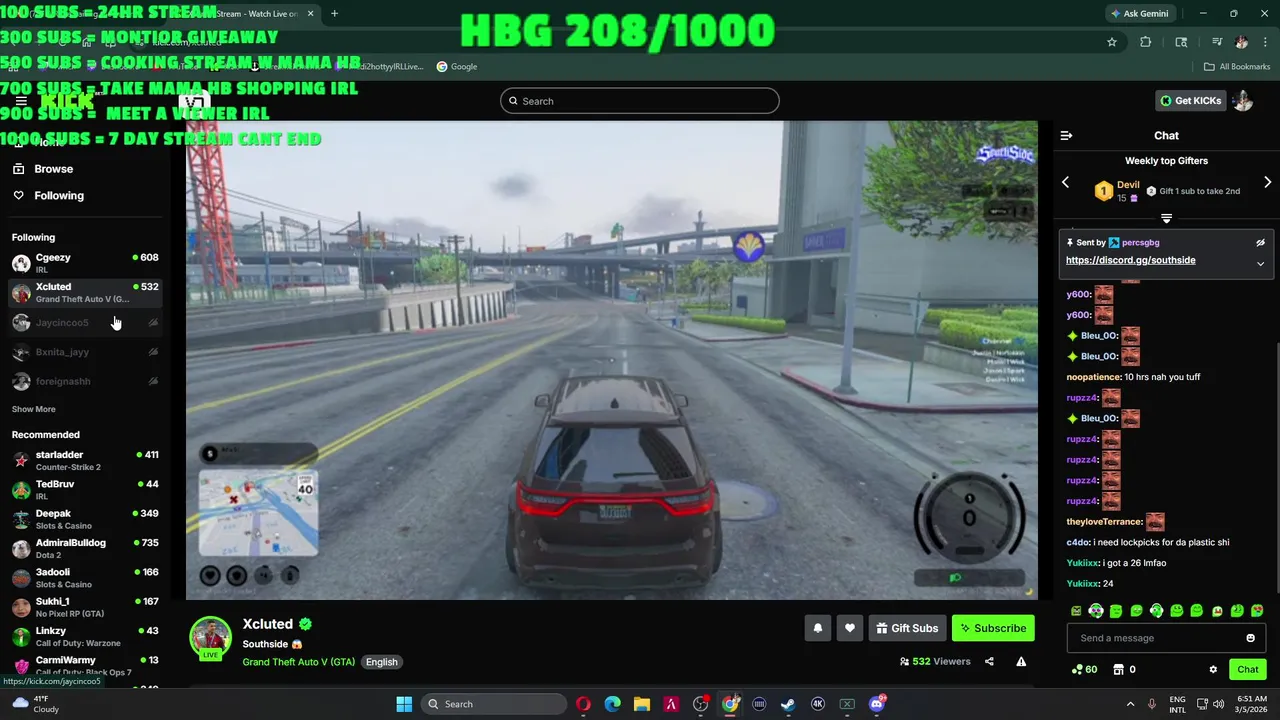Click the Windows Start button

pyautogui.click(x=404, y=704)
